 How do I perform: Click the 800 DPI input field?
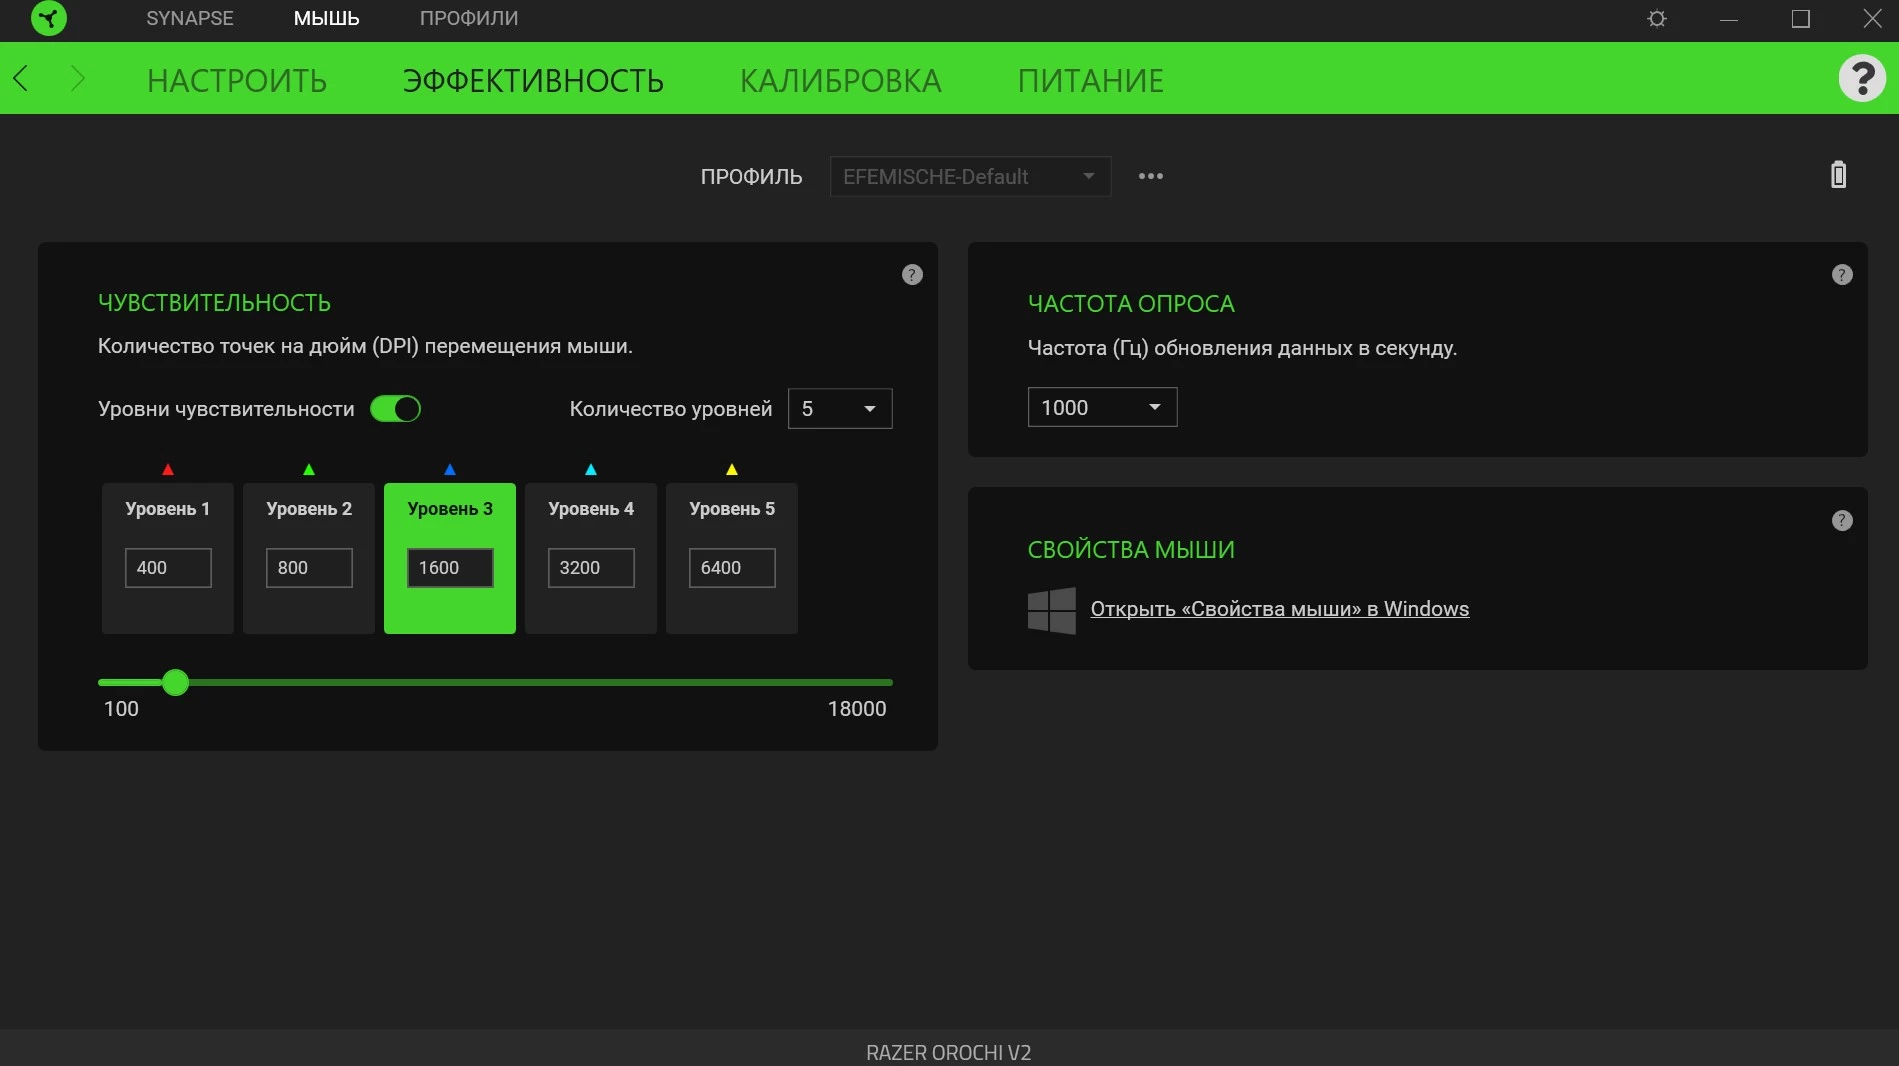pos(309,568)
